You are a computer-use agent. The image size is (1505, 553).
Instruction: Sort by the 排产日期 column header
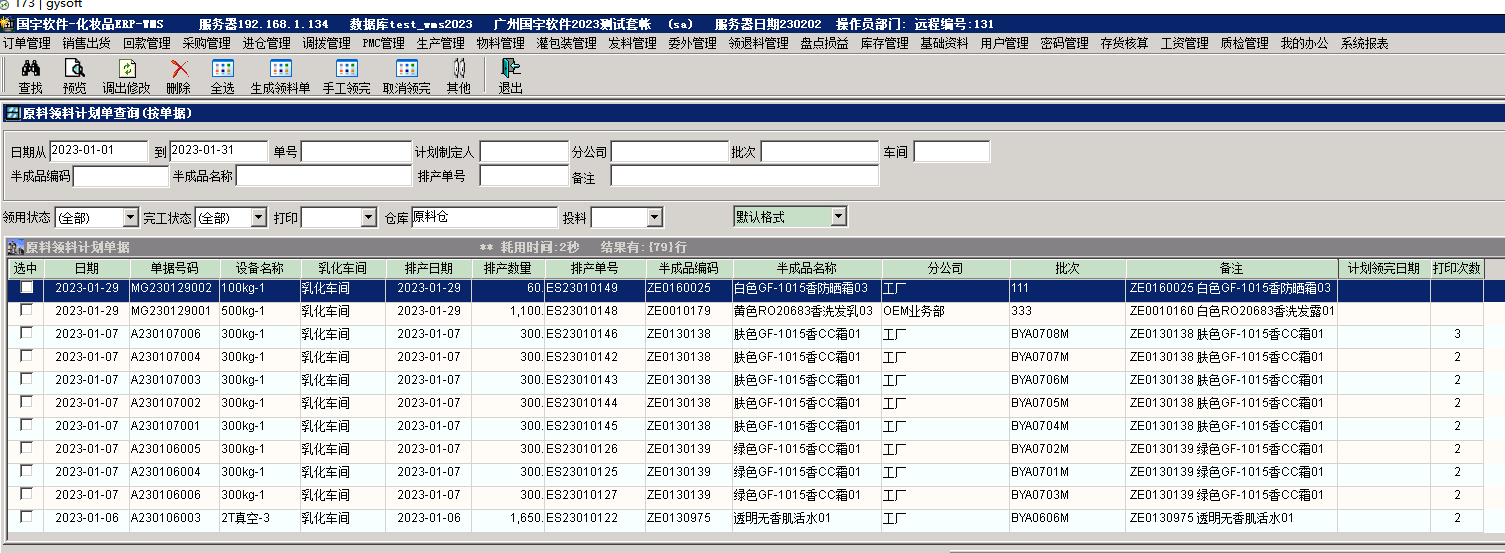click(428, 269)
